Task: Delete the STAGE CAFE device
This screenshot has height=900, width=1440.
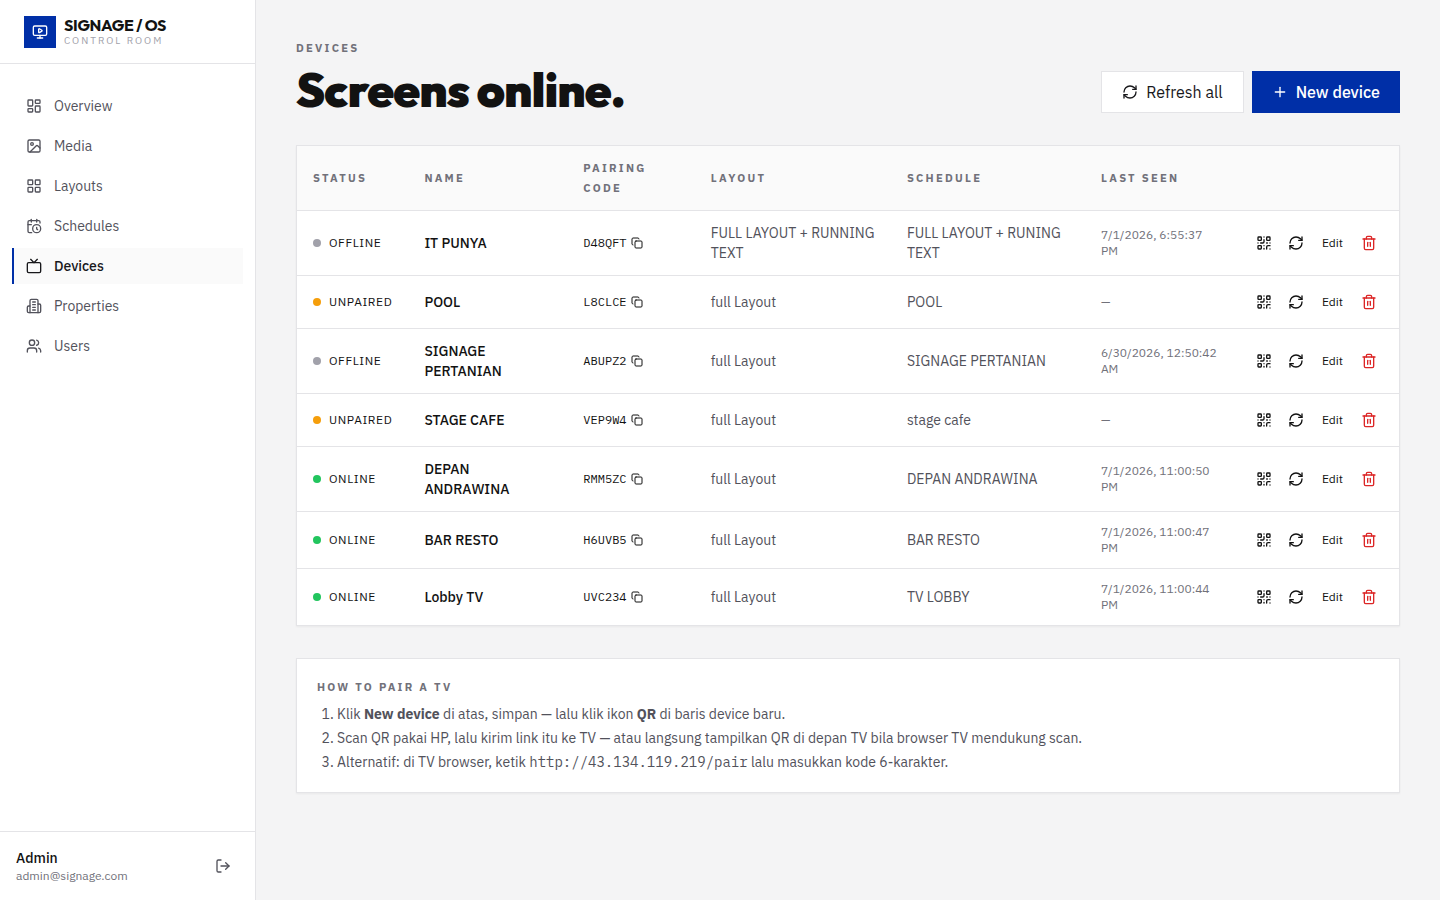Action: [1369, 420]
